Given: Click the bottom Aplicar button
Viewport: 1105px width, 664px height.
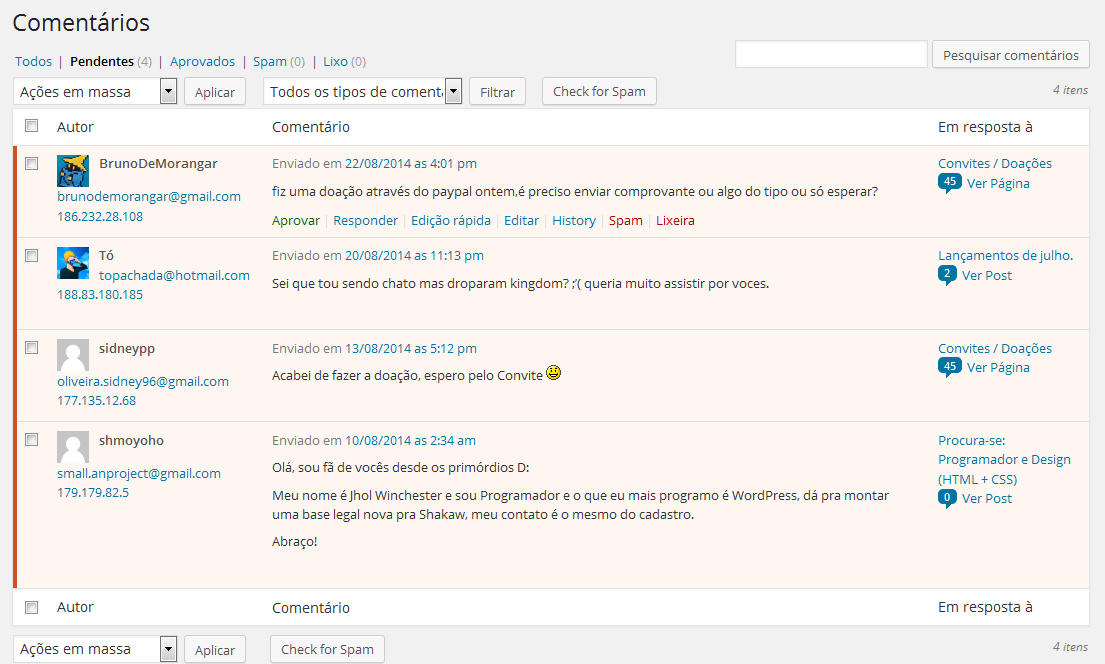Looking at the screenshot, I should [x=215, y=649].
